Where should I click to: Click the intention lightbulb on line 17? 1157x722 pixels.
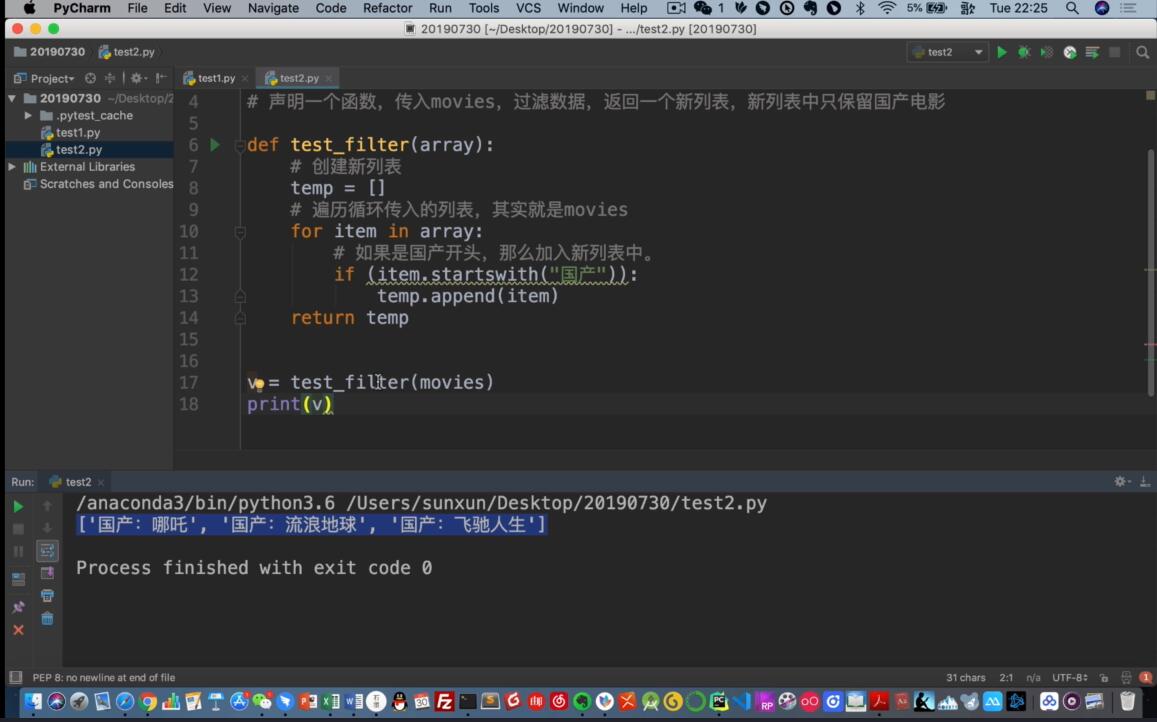258,384
